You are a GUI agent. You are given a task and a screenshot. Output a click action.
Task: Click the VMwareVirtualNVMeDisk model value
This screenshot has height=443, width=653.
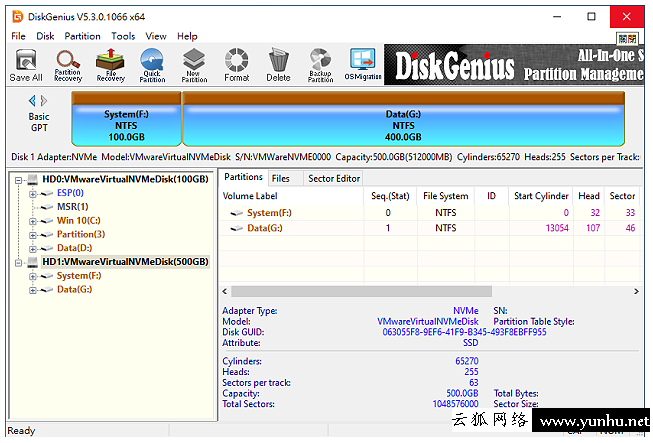click(428, 321)
